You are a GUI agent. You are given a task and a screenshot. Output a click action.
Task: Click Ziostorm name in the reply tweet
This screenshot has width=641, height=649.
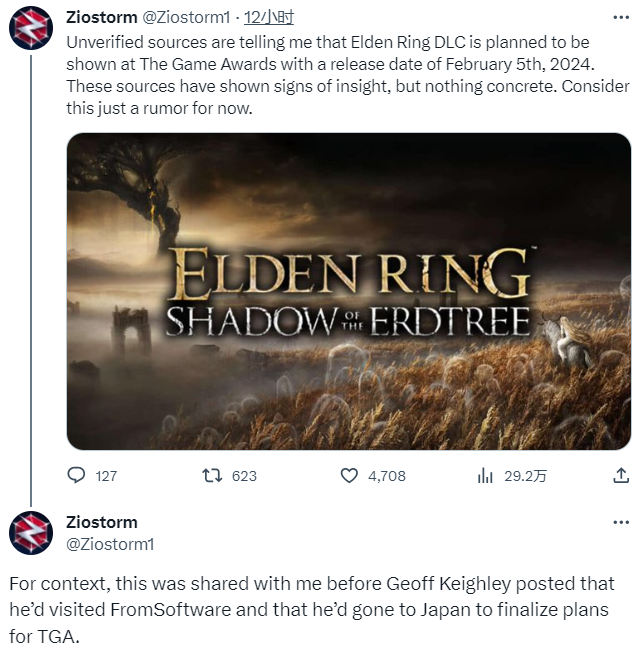(x=102, y=522)
